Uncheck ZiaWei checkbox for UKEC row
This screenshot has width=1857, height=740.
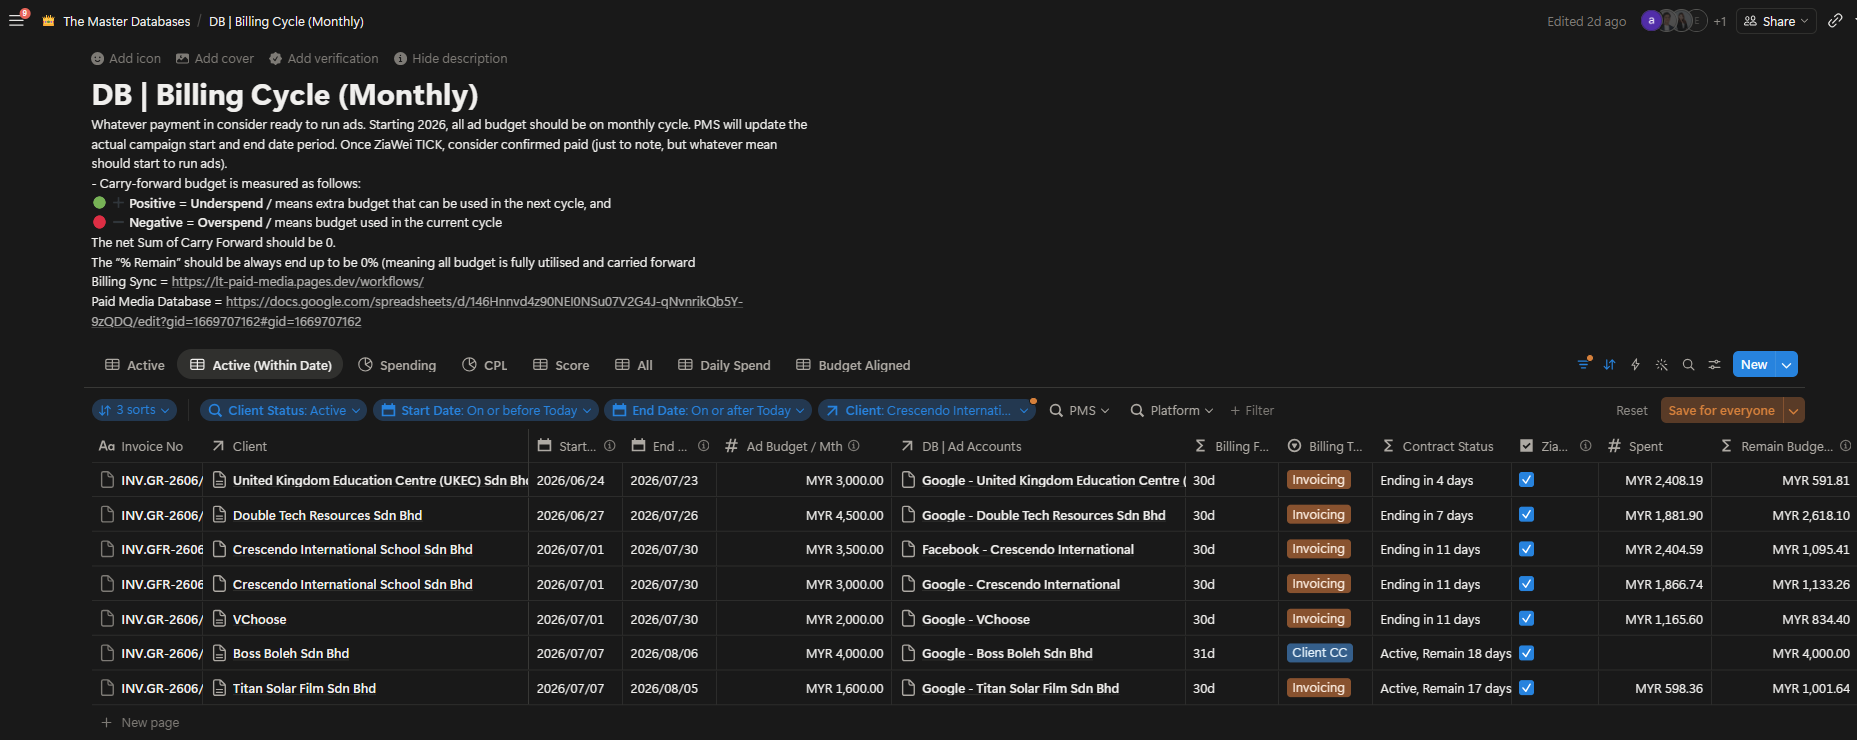click(1526, 480)
